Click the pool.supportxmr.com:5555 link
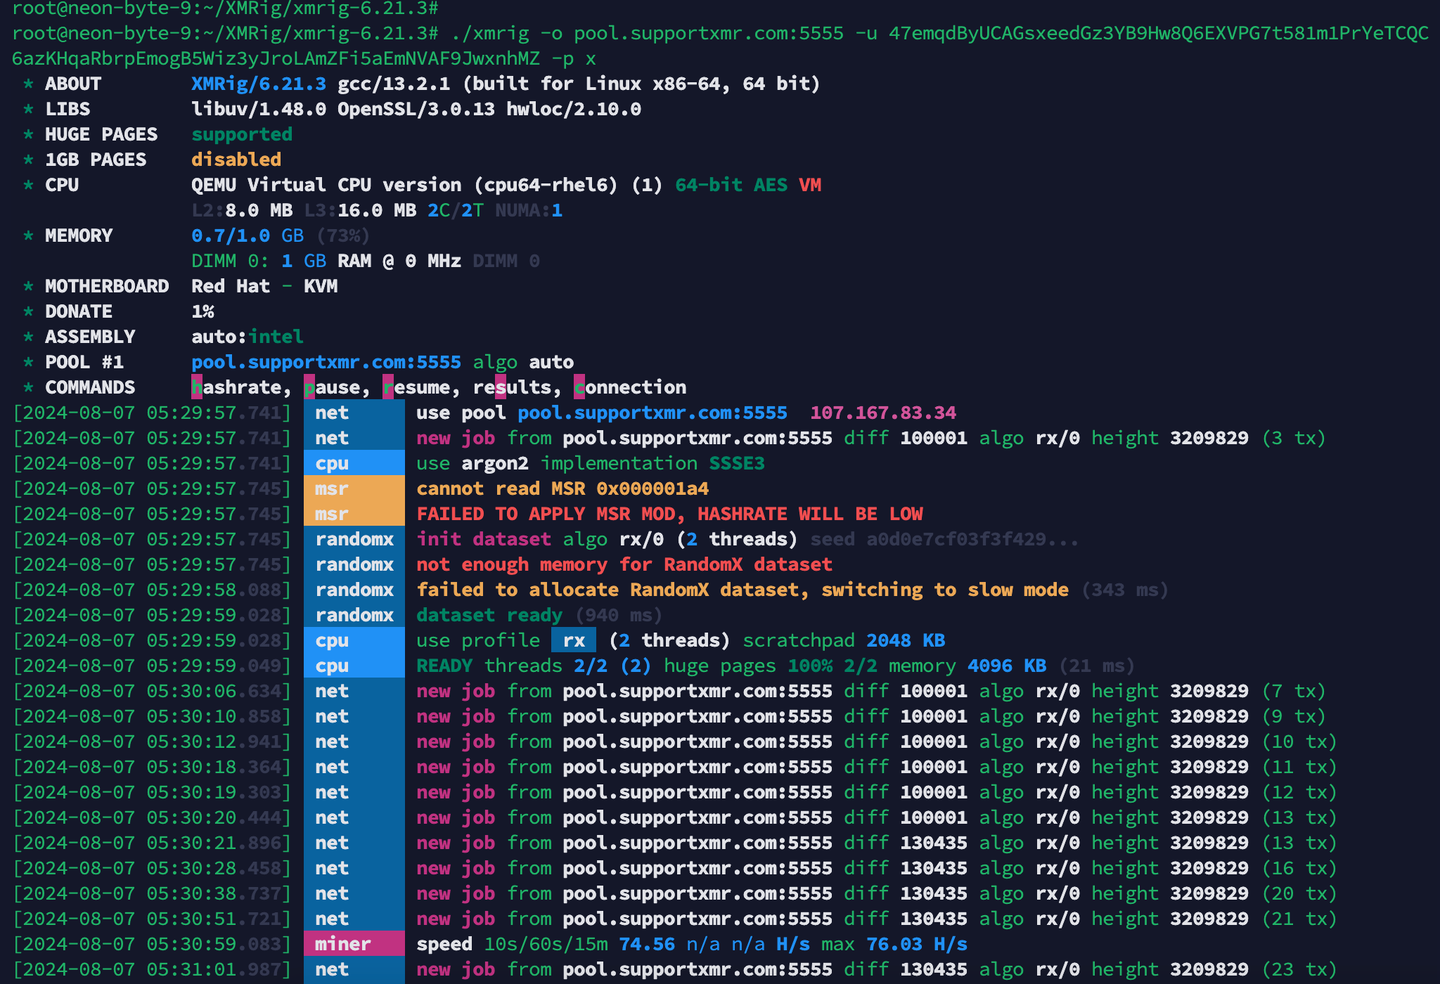This screenshot has width=1440, height=984. tap(326, 361)
